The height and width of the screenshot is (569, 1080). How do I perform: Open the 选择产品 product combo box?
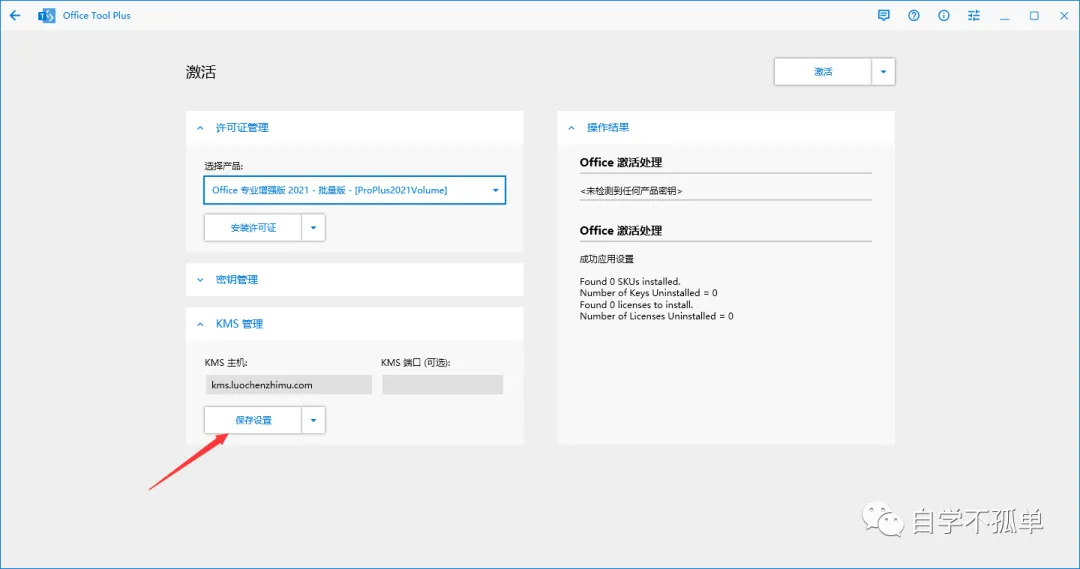[x=355, y=190]
